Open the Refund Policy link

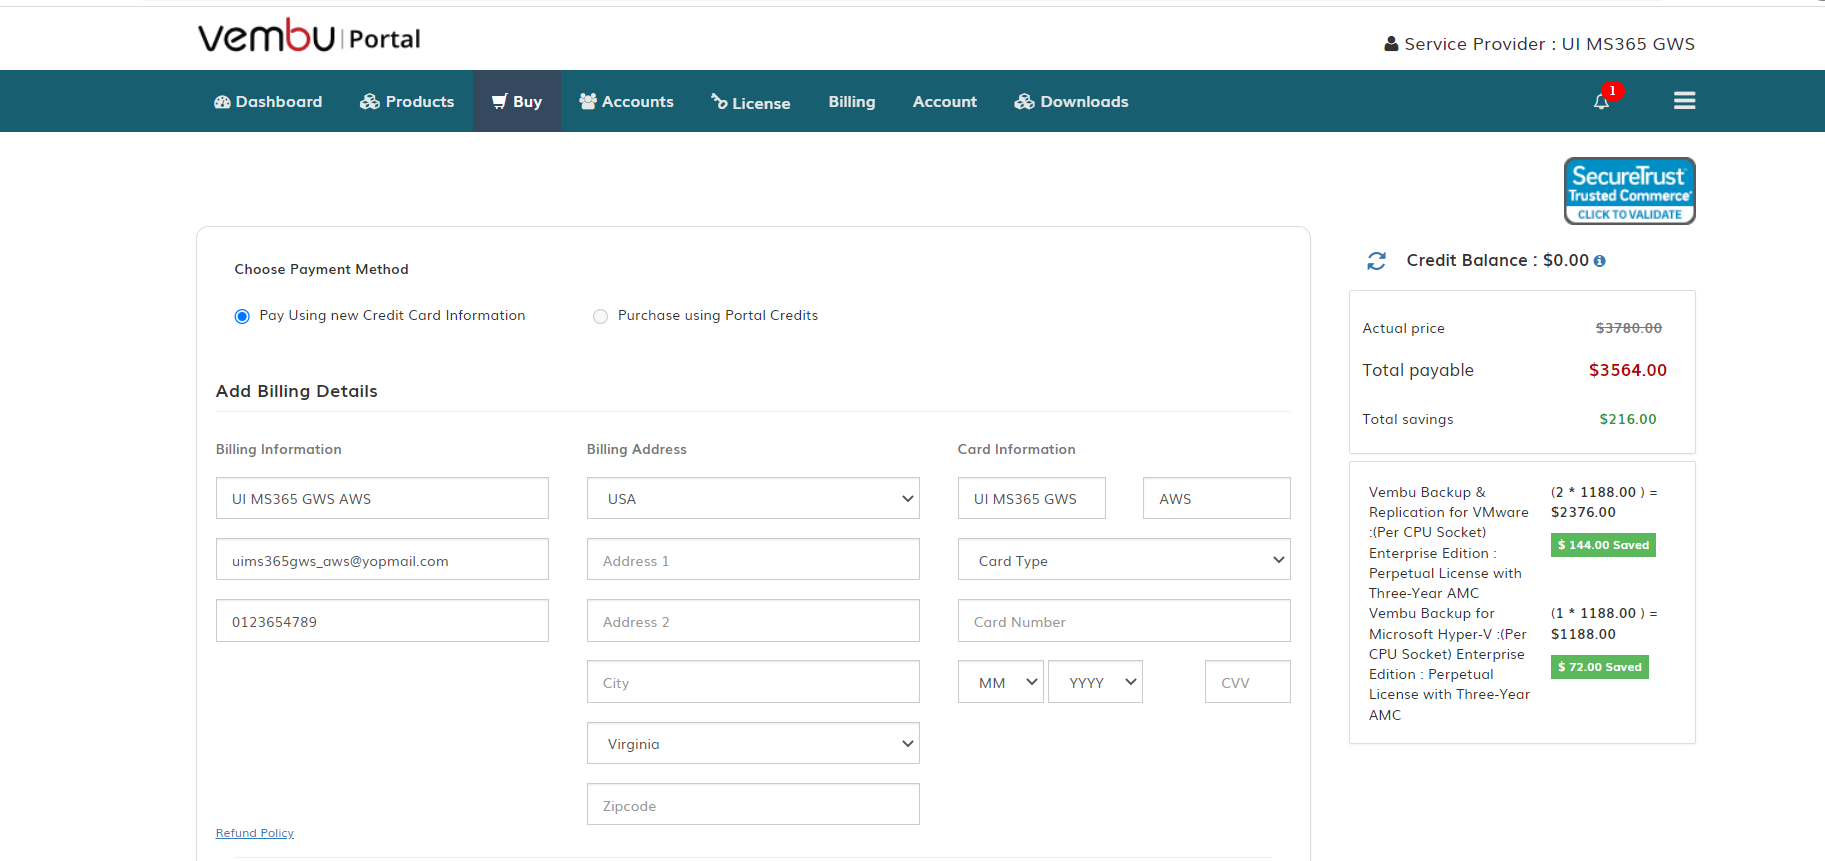[x=255, y=833]
